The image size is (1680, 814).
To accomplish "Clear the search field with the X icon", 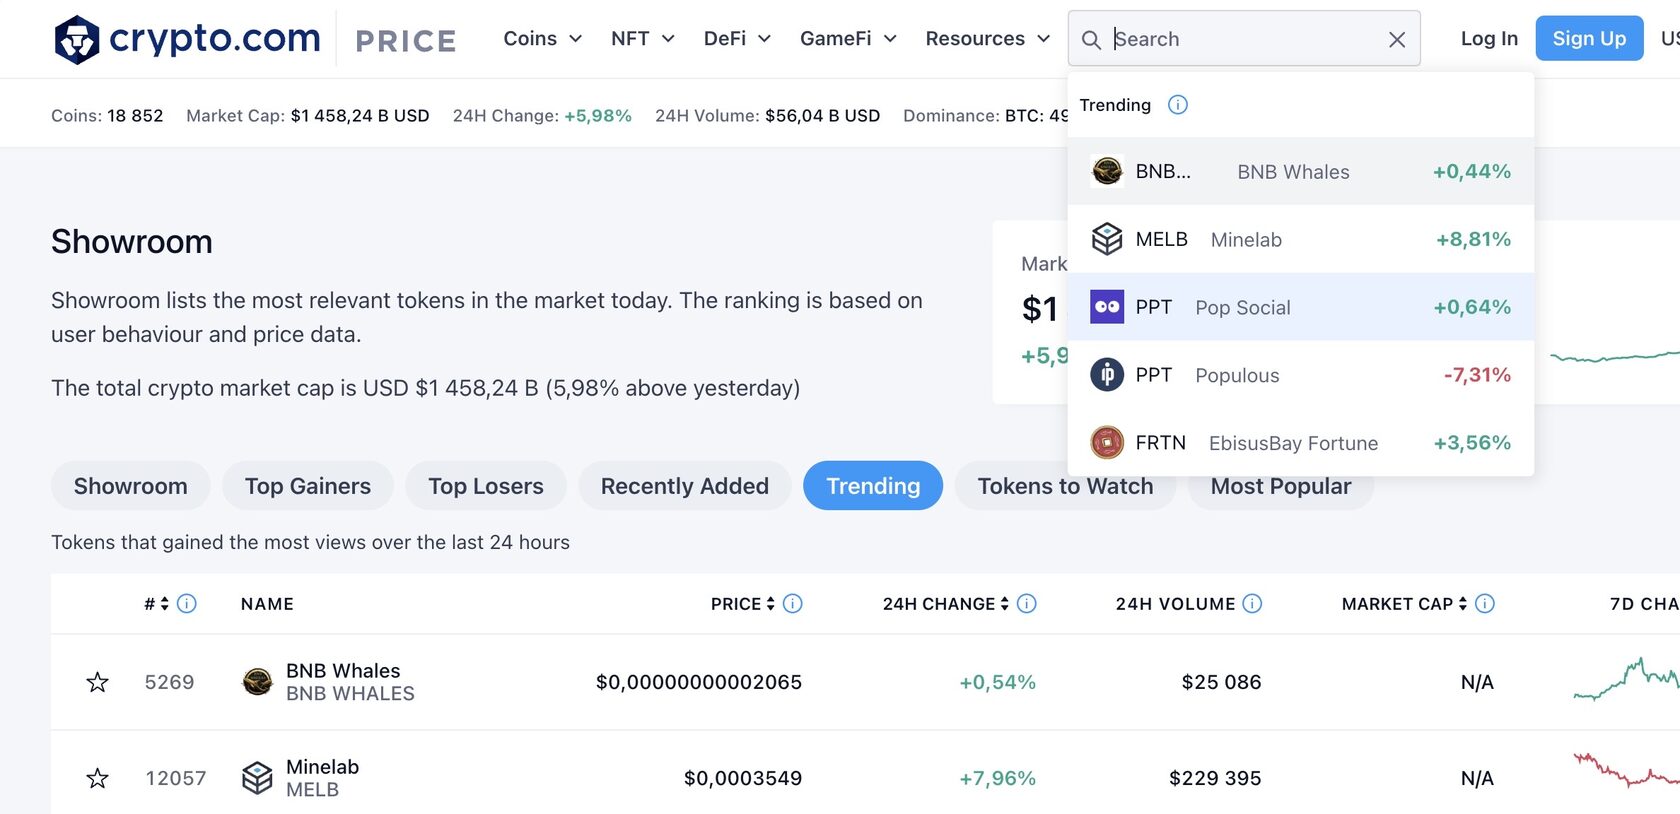I will 1397,39.
